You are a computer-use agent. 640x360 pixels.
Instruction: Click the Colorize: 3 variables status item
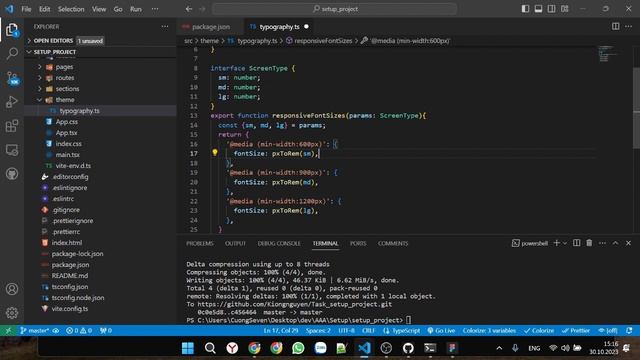489,330
